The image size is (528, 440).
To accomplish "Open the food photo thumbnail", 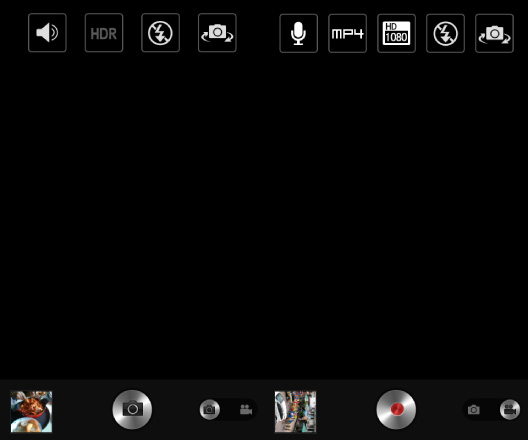I will pos(31,411).
